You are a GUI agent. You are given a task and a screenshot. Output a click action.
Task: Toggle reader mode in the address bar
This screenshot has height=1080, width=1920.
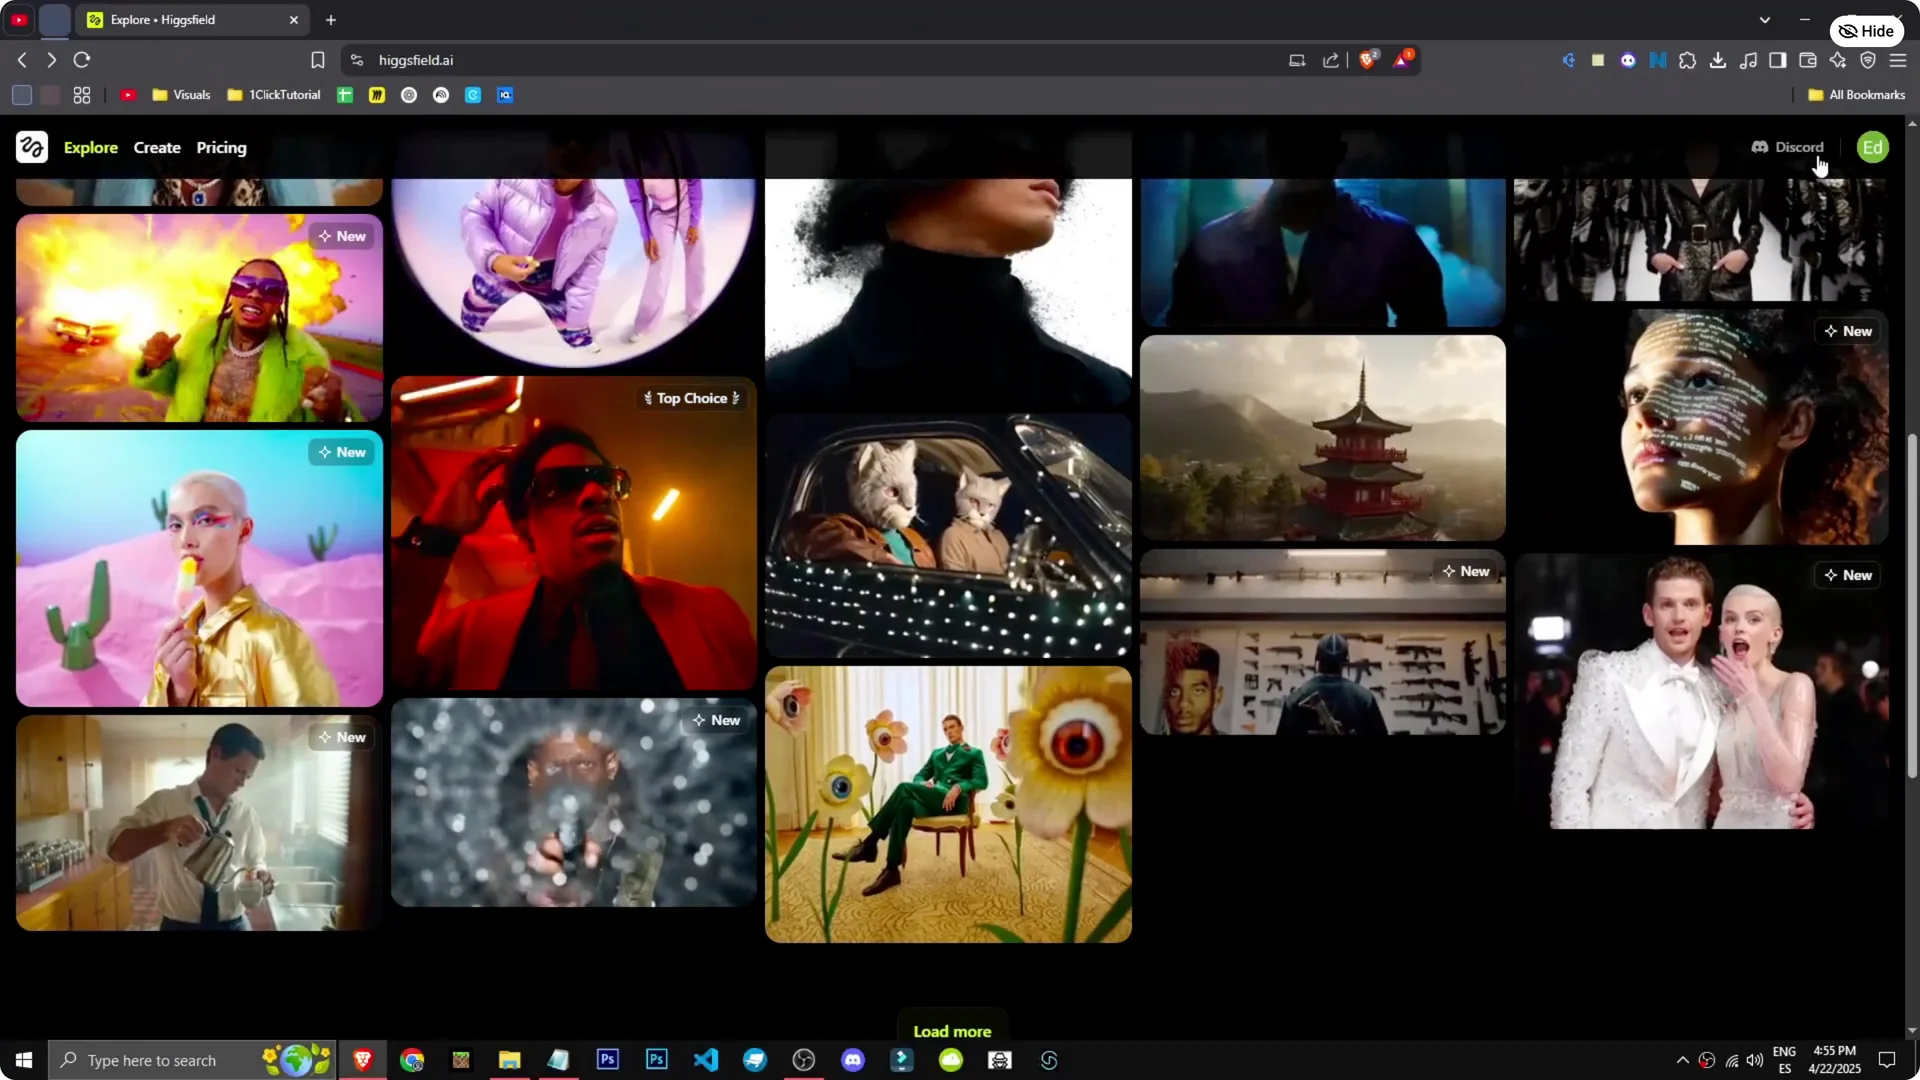[1297, 60]
